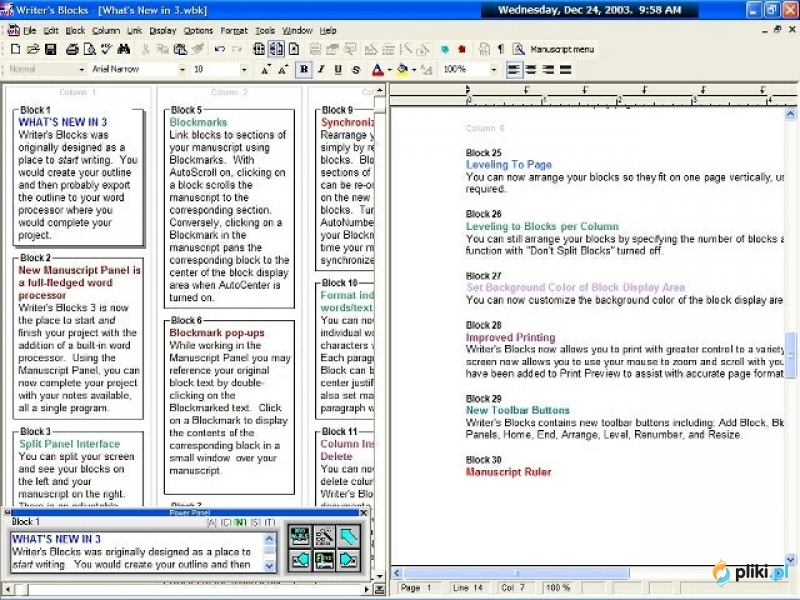Image resolution: width=800 pixels, height=600 pixels.
Task: Open the Format menu
Action: click(234, 31)
